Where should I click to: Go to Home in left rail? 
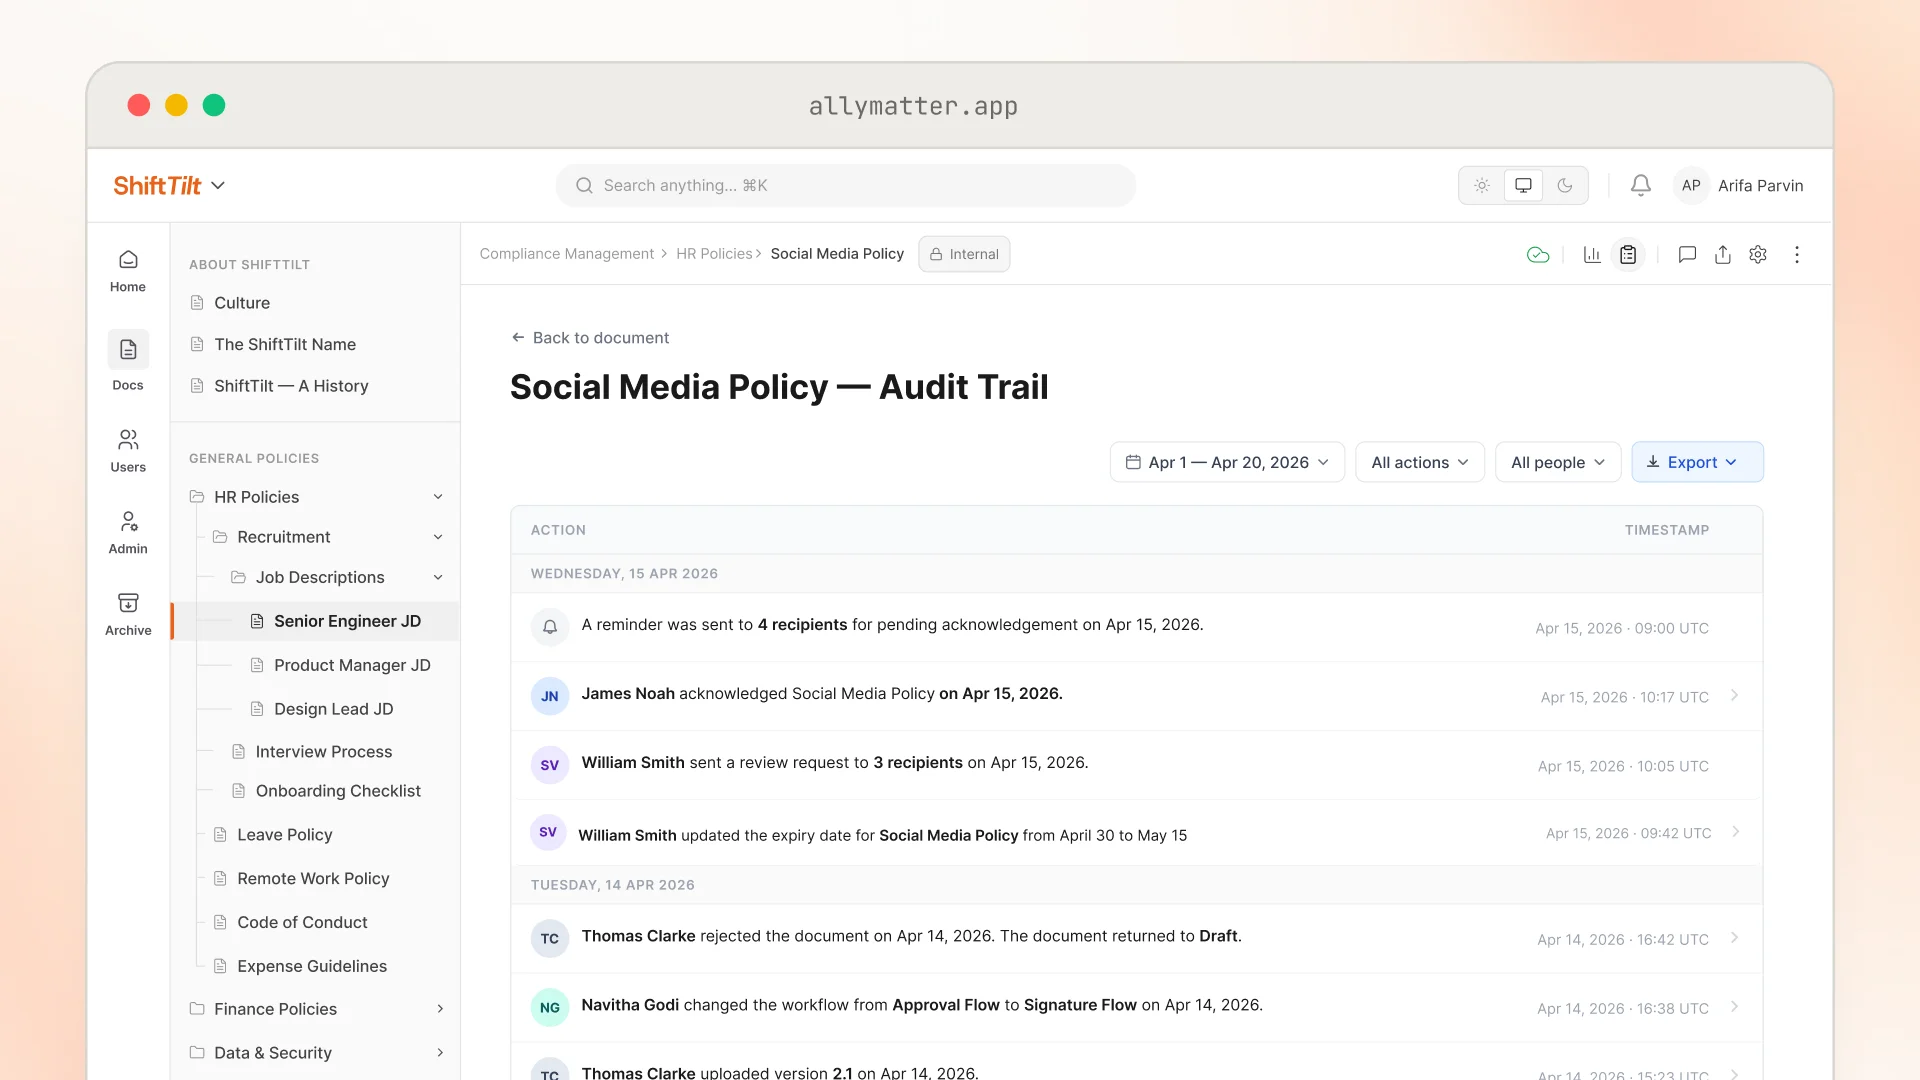[128, 271]
